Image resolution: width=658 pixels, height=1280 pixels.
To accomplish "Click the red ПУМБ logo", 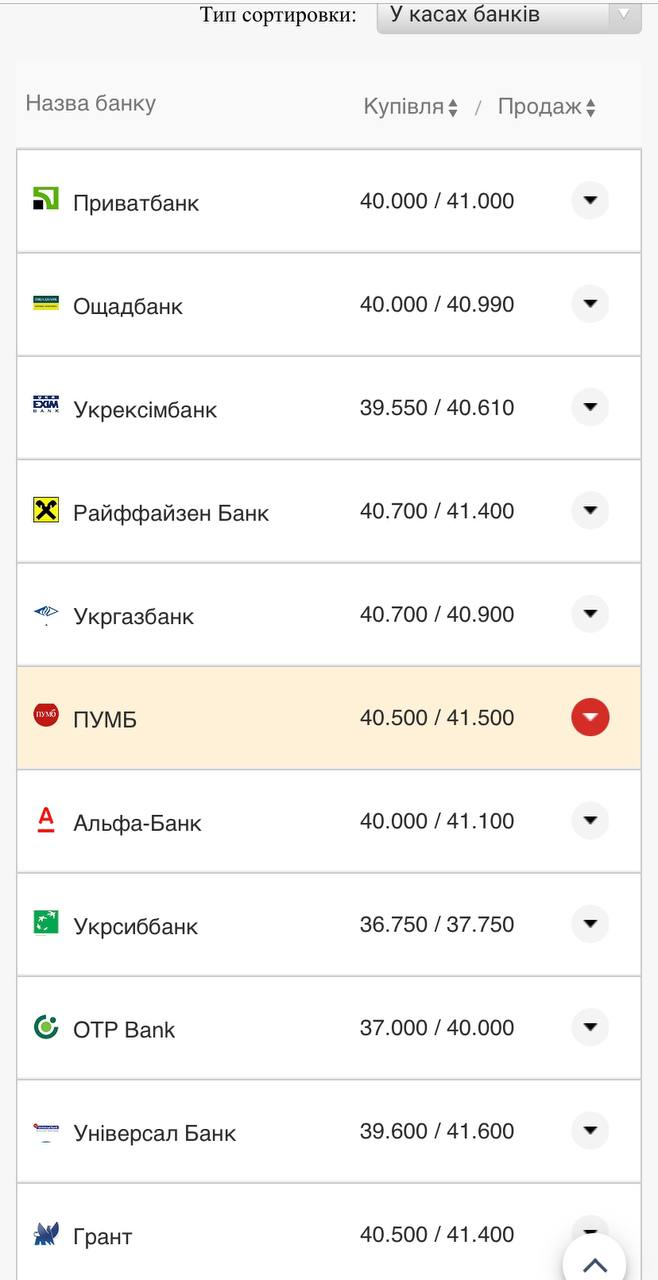I will pyautogui.click(x=46, y=715).
